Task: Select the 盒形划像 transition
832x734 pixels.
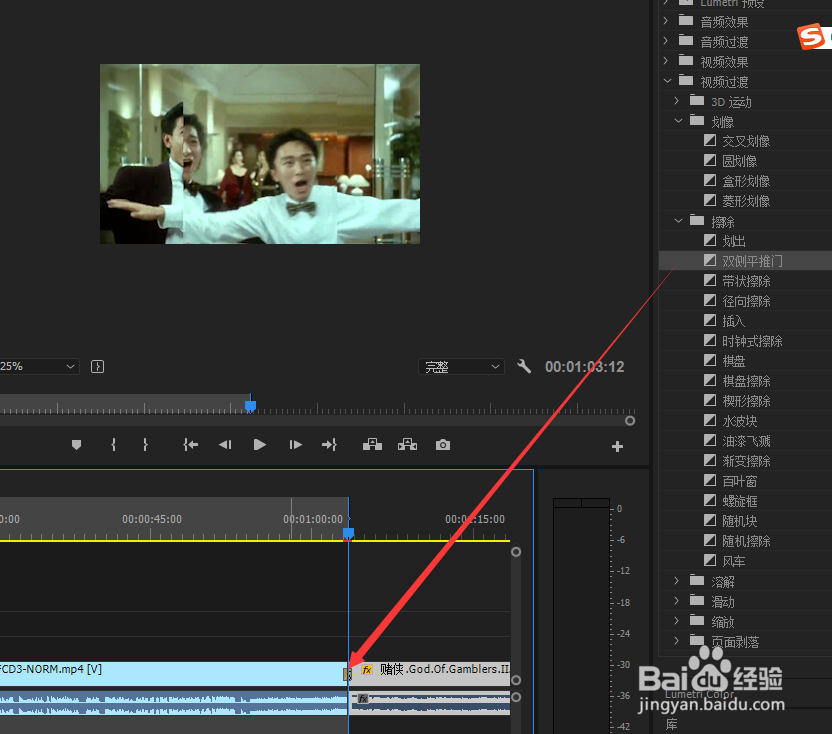Action: coord(746,181)
